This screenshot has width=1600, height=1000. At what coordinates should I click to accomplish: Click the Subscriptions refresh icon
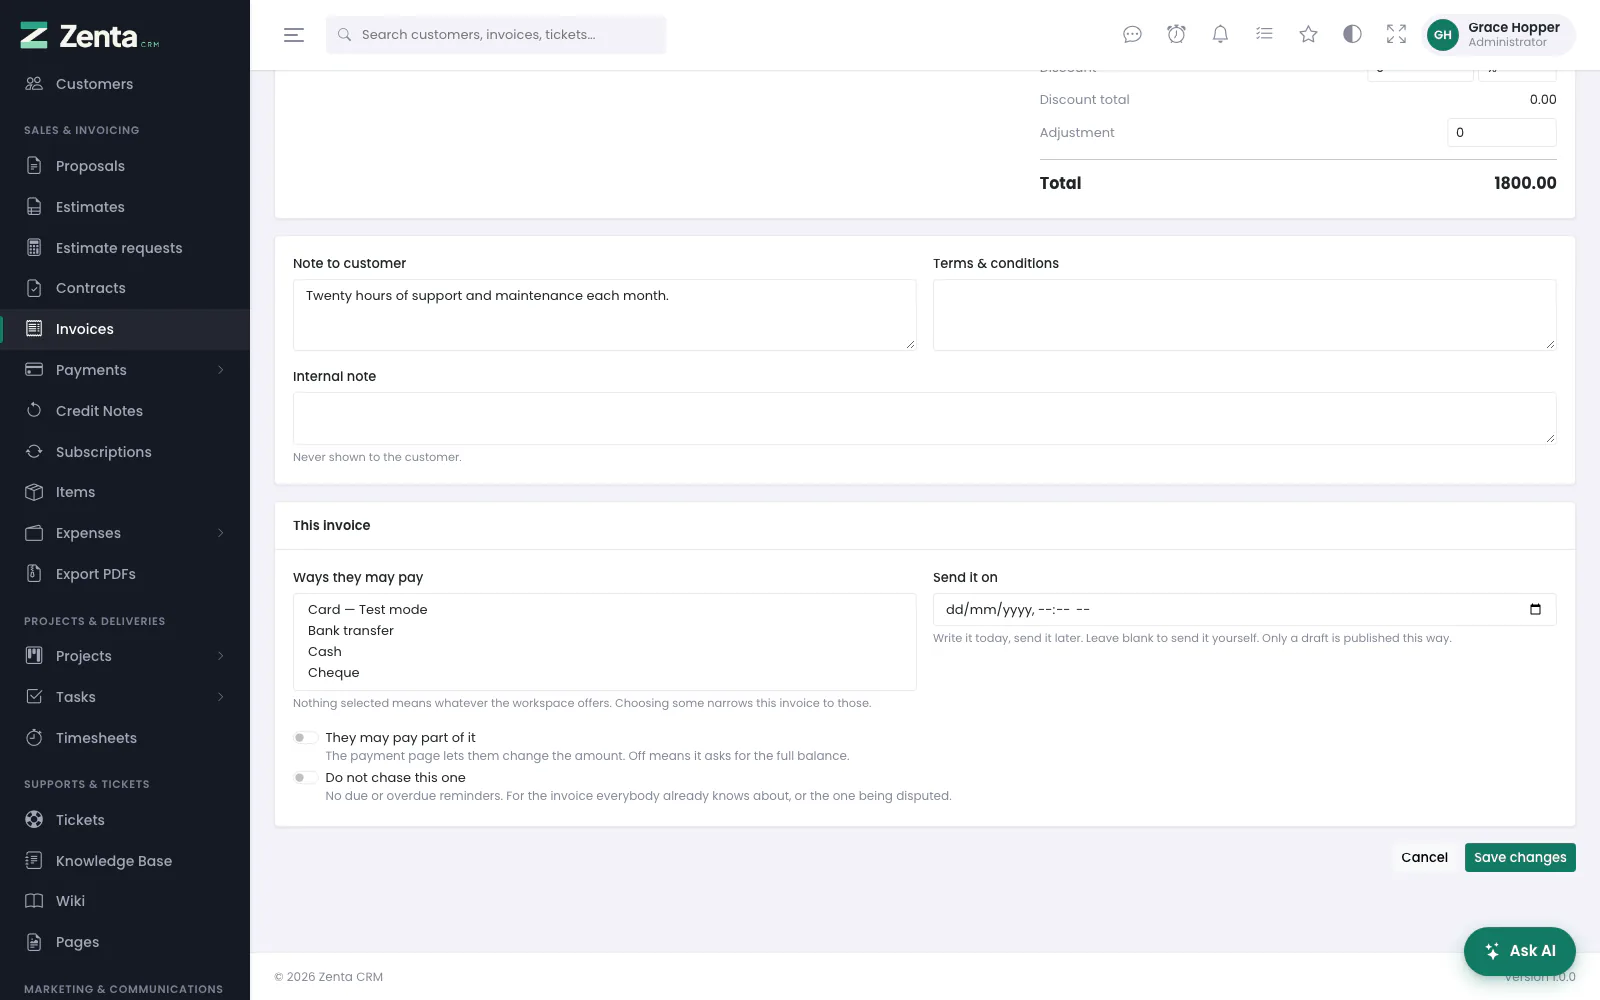(x=34, y=452)
